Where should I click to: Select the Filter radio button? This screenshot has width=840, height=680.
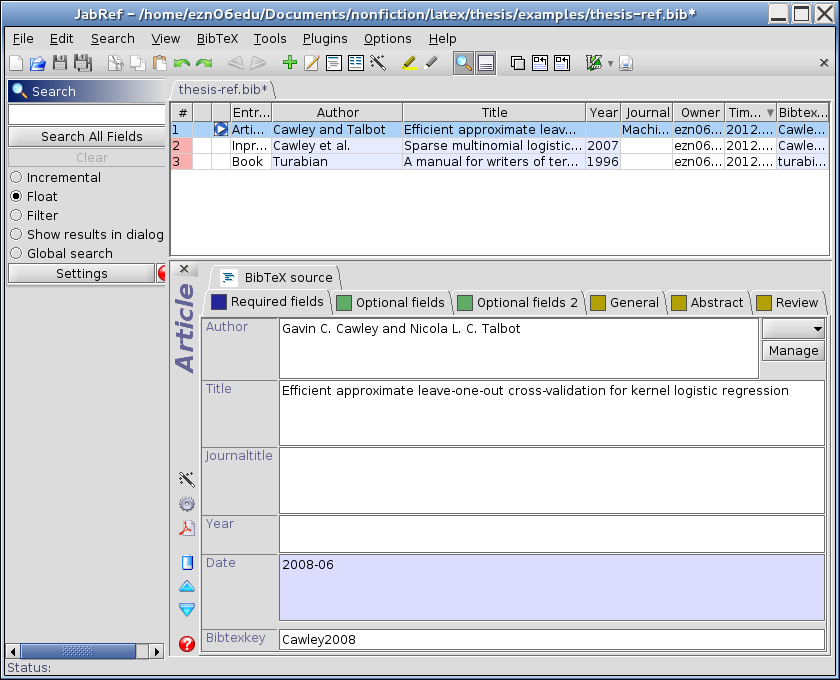pyautogui.click(x=16, y=215)
